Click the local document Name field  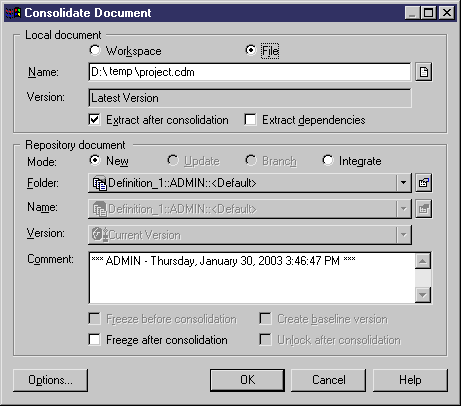(250, 72)
